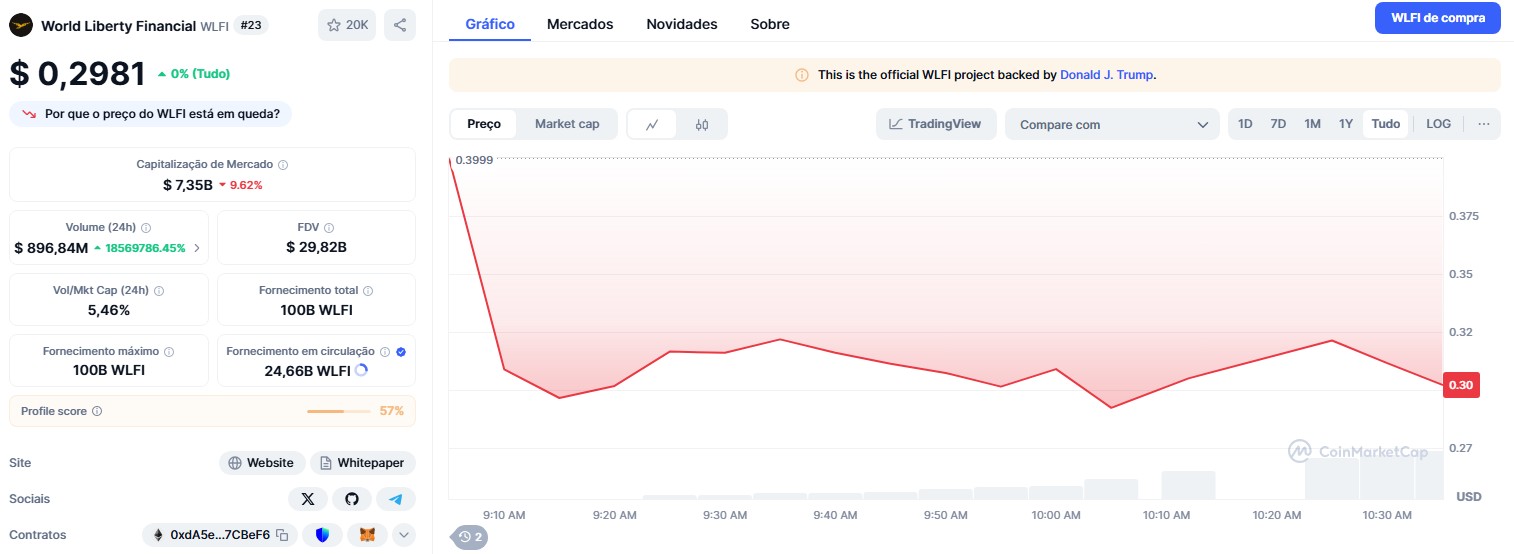Viewport: 1514px width, 554px height.
Task: Click info icon beside Vol/Mkt Cap (24h)
Action: 159,291
